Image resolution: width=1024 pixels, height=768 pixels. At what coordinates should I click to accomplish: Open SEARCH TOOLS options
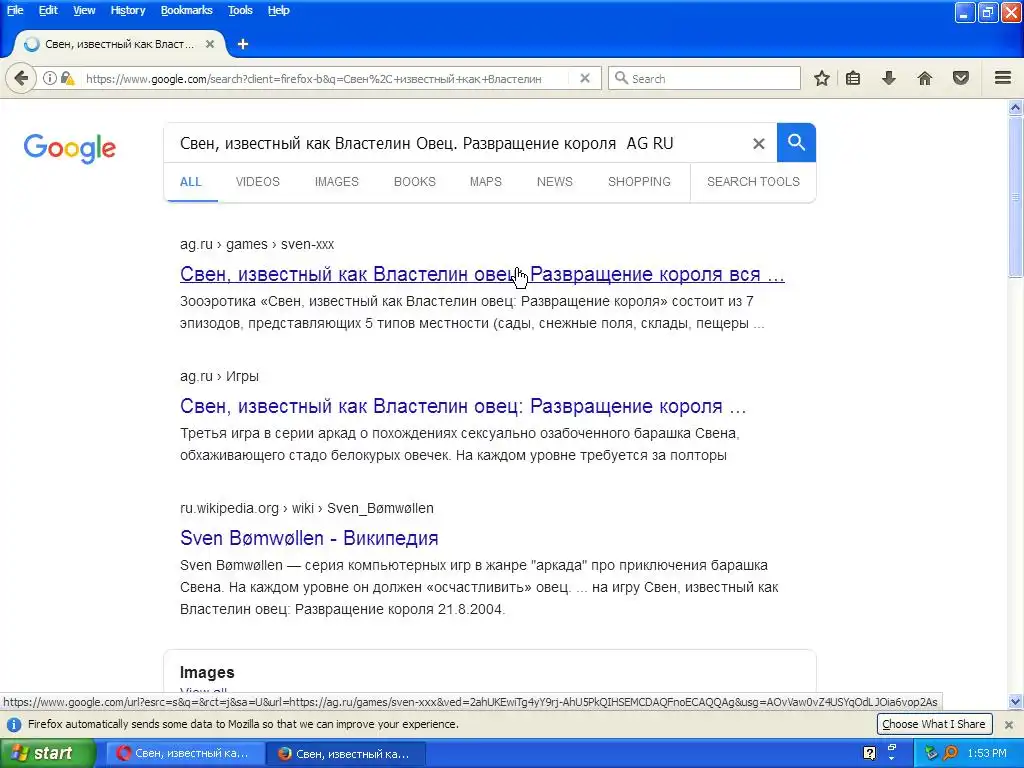pos(753,182)
